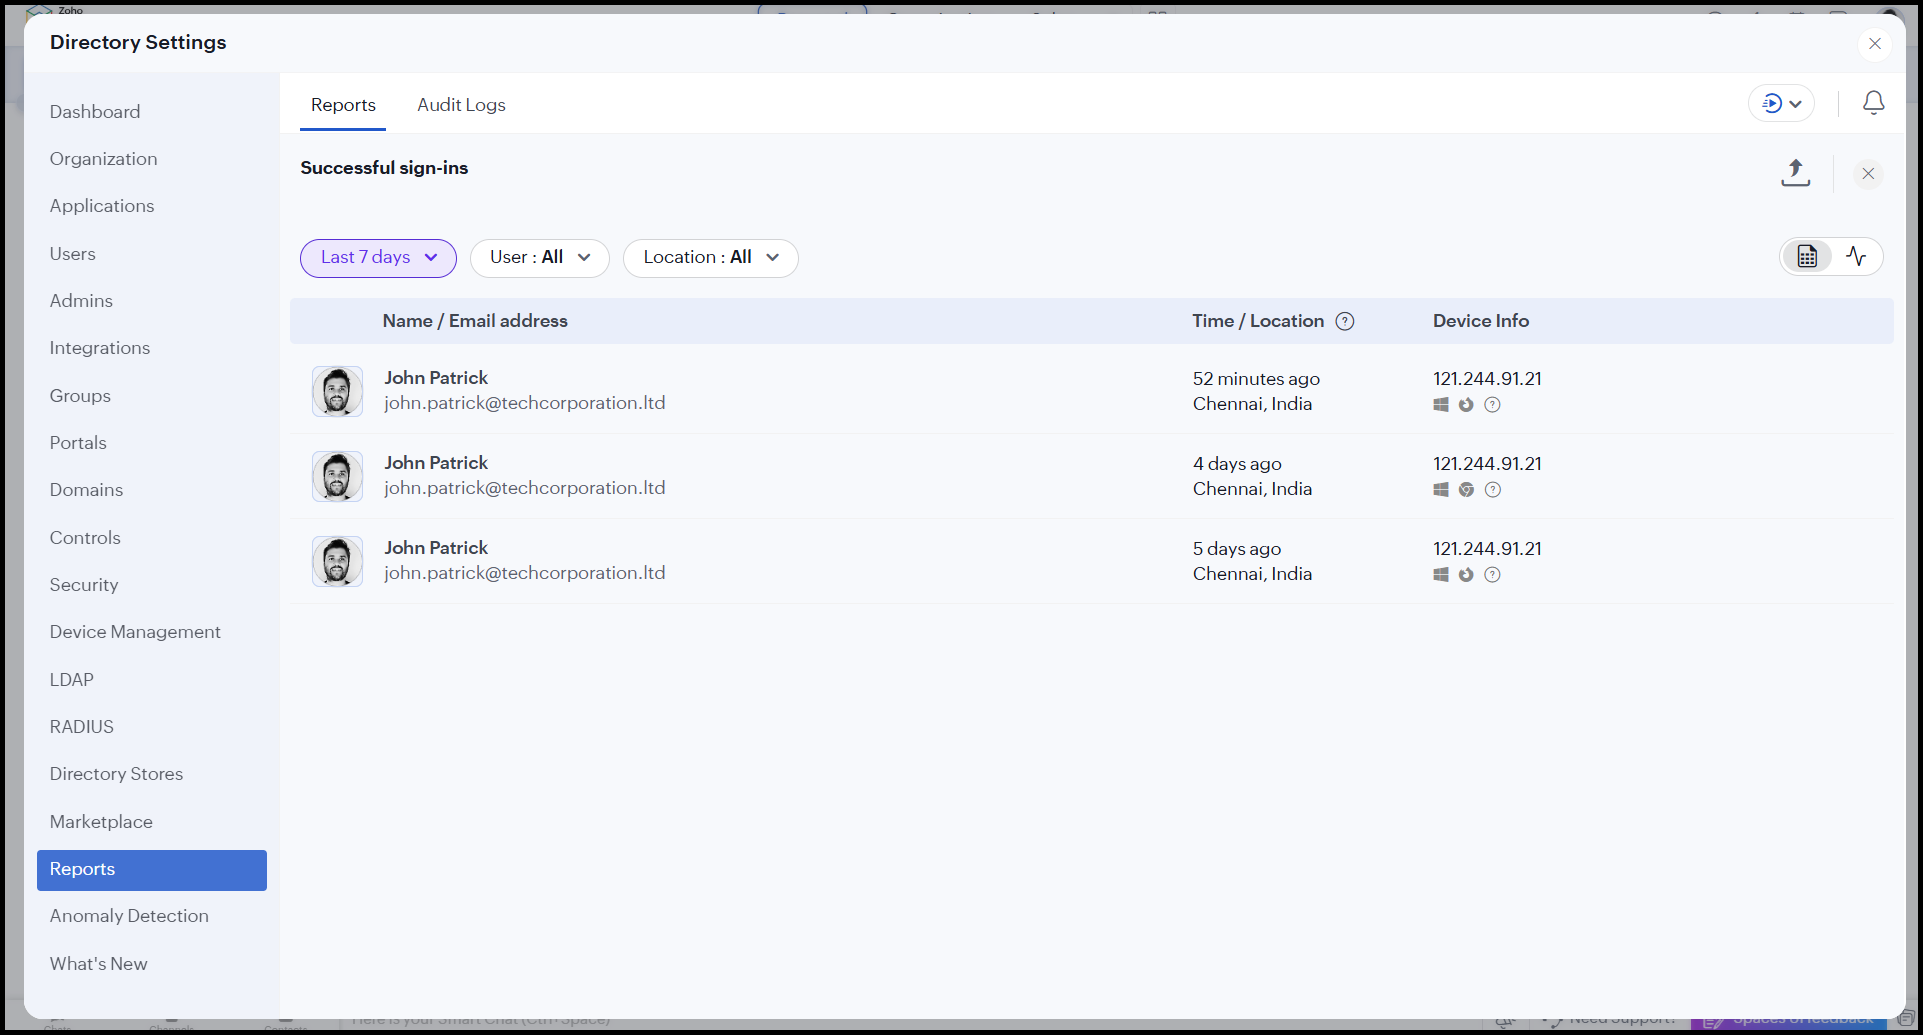The height and width of the screenshot is (1035, 1923).
Task: Select Device Management in the sidebar
Action: click(x=135, y=632)
